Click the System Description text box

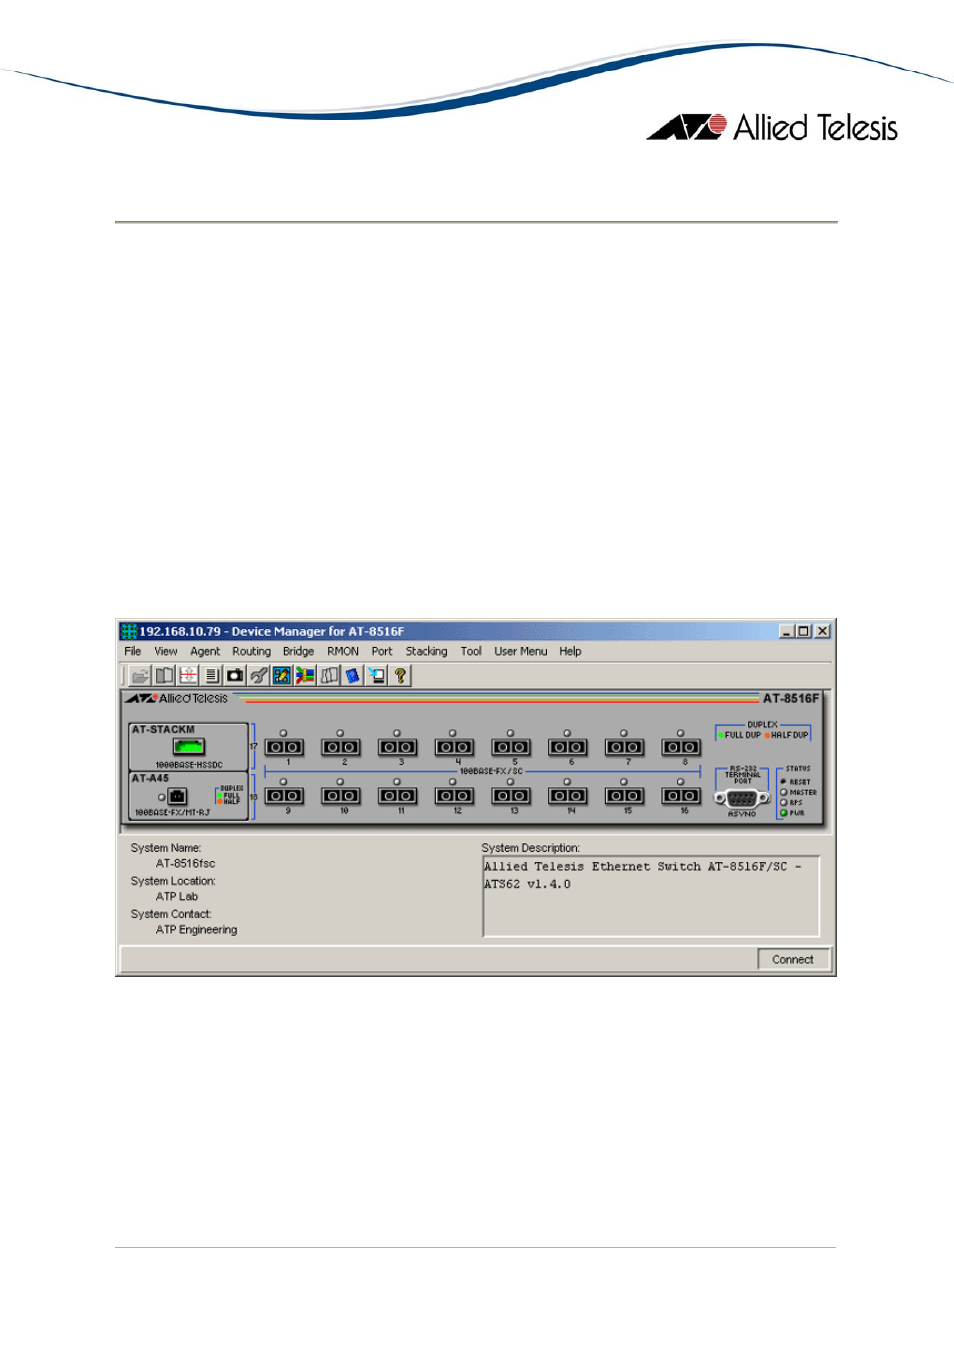click(x=651, y=896)
